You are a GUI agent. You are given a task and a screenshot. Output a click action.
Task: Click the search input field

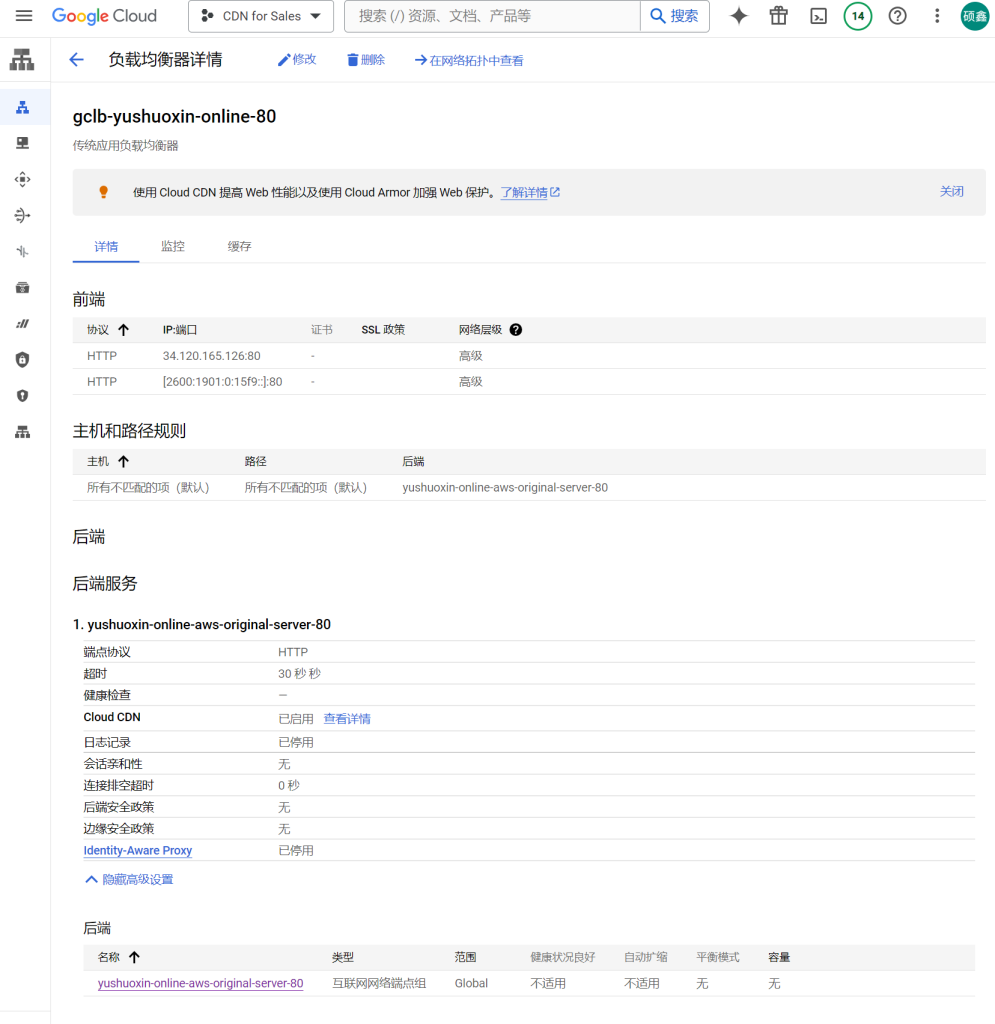492,16
